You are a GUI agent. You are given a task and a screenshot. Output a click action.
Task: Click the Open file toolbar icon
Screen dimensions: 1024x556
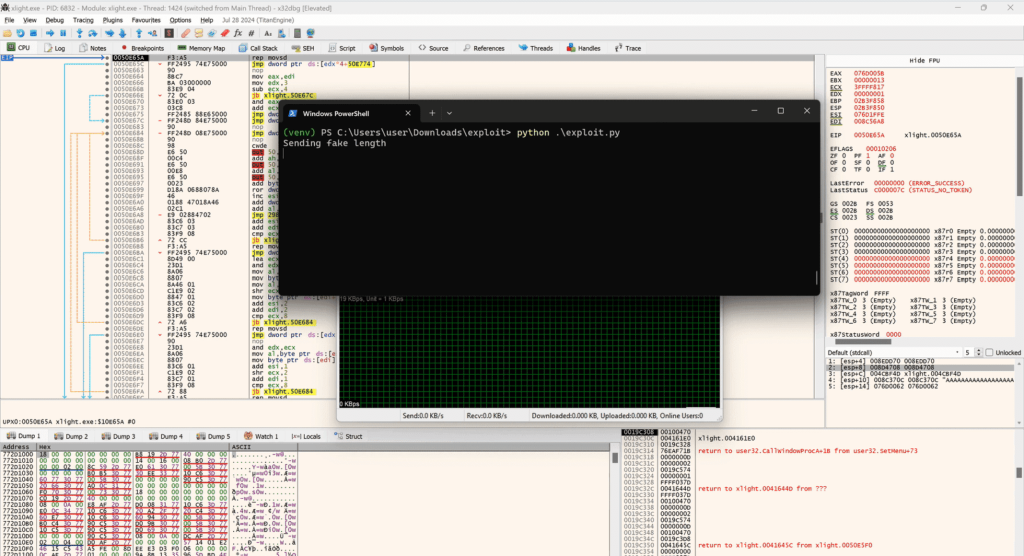pos(7,33)
